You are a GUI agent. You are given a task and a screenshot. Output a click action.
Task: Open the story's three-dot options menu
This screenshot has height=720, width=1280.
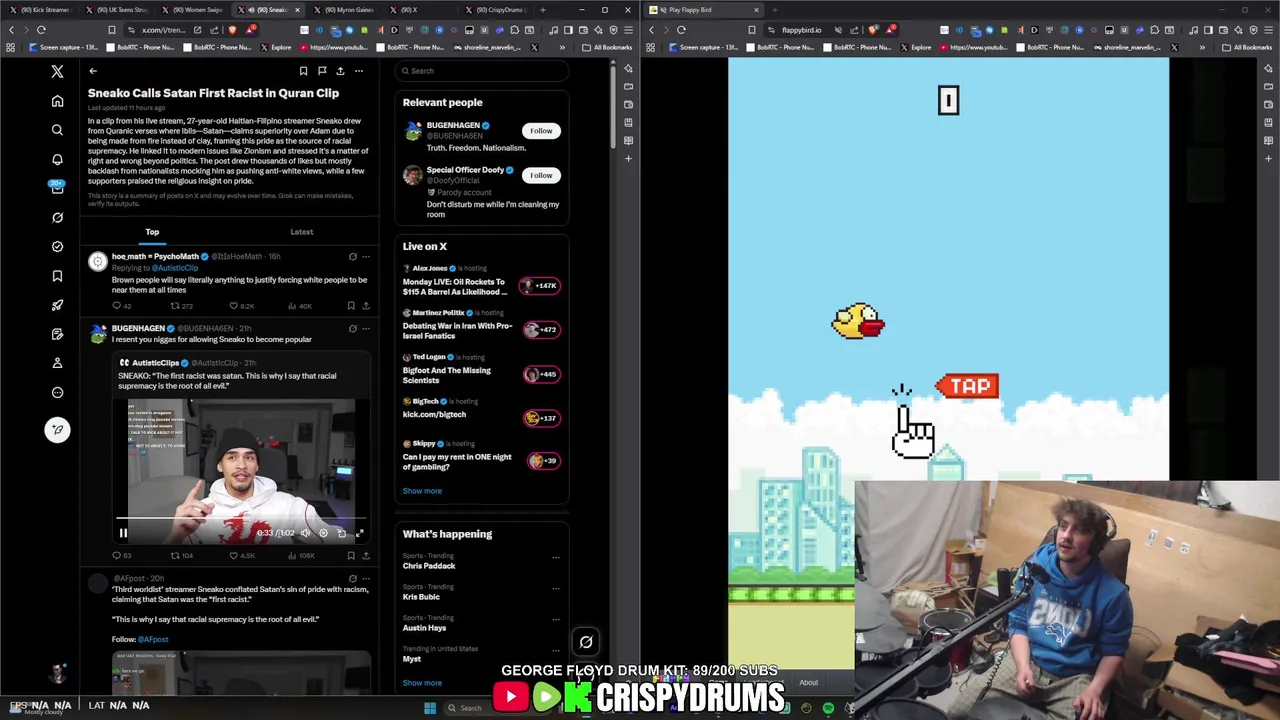(x=359, y=71)
